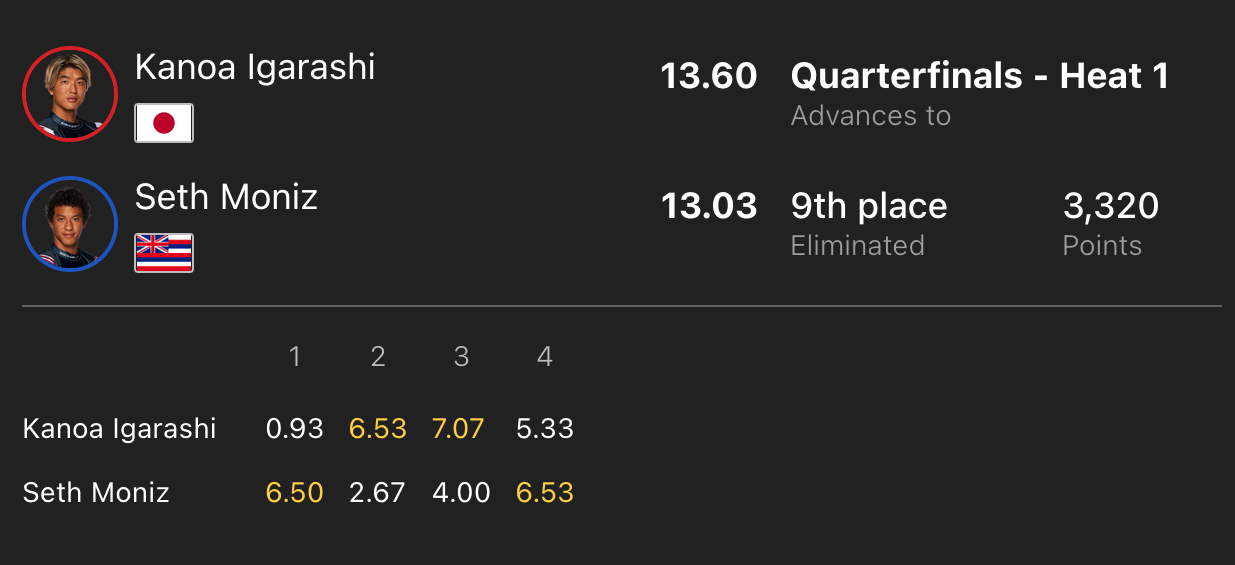
Task: Click Moniz's highlighted 6.50 wave score
Action: click(x=295, y=492)
